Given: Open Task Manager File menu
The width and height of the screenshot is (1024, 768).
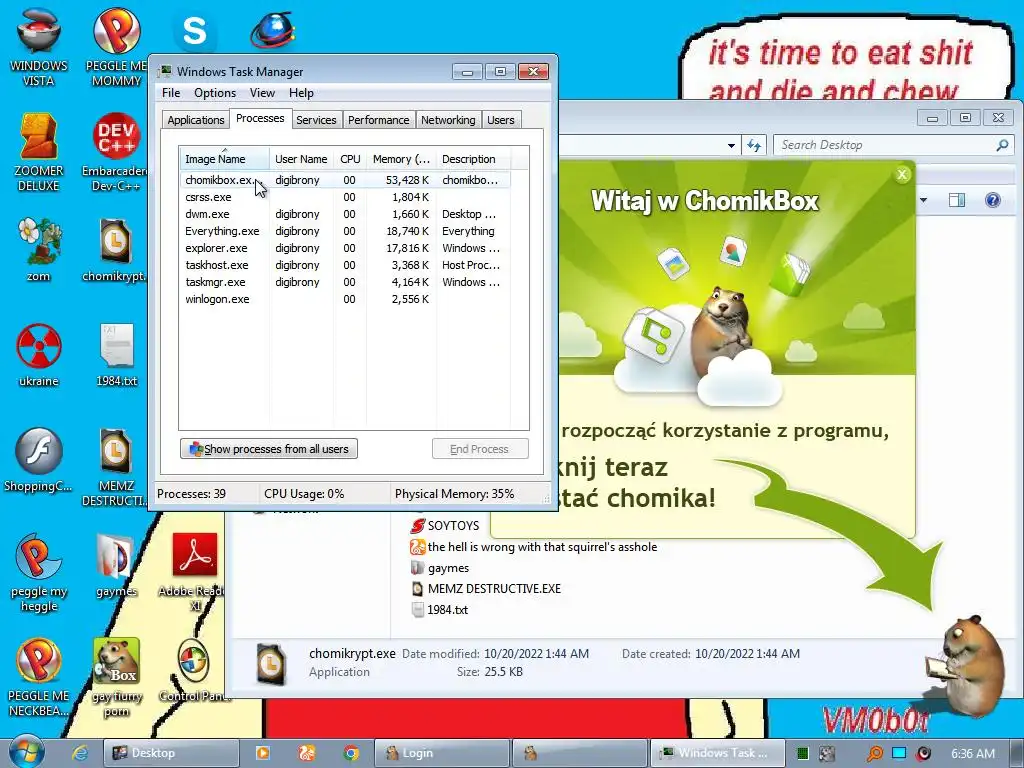Looking at the screenshot, I should [x=171, y=93].
